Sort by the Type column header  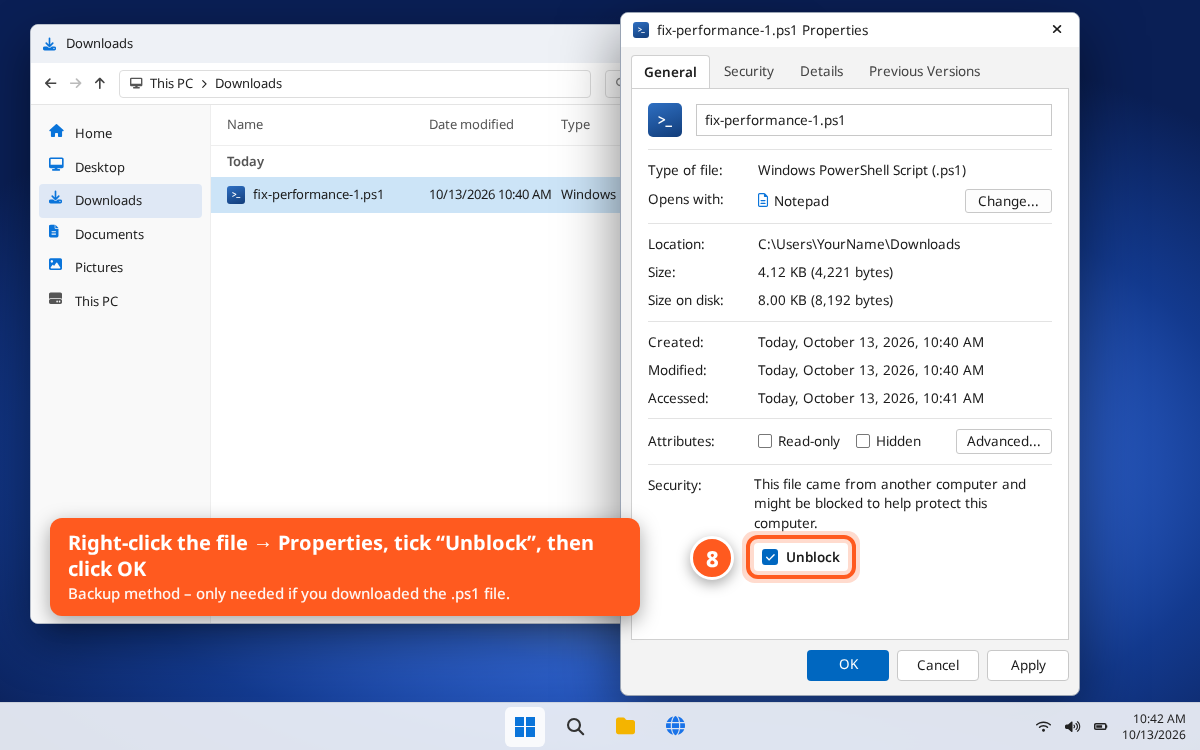click(x=575, y=125)
